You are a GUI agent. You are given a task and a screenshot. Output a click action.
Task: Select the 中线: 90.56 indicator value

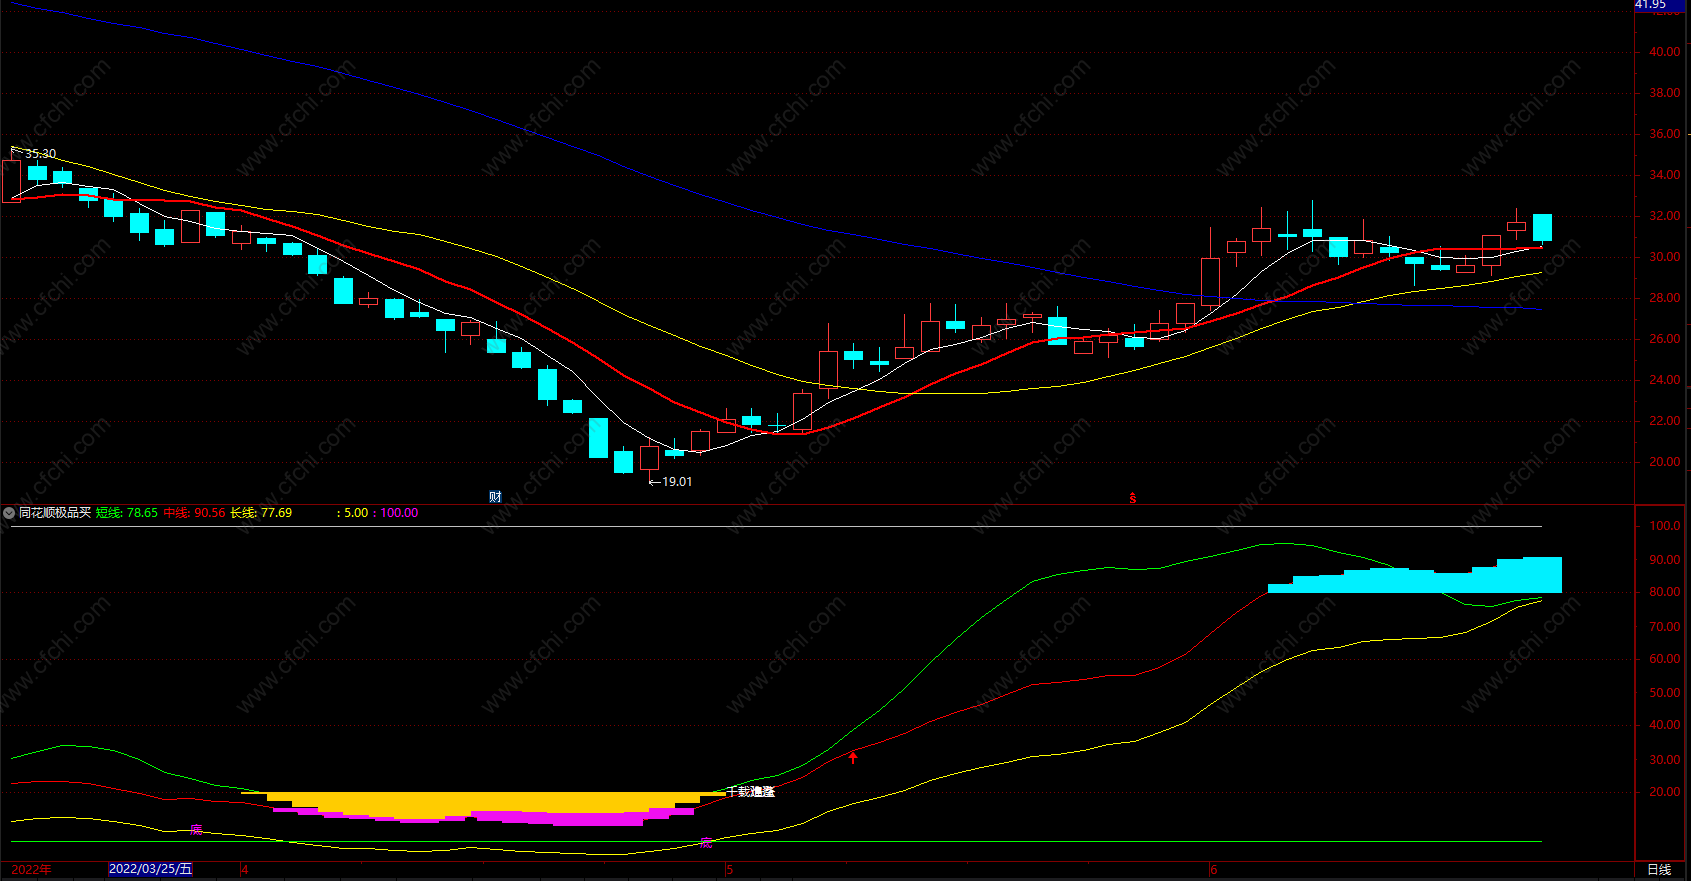[195, 513]
